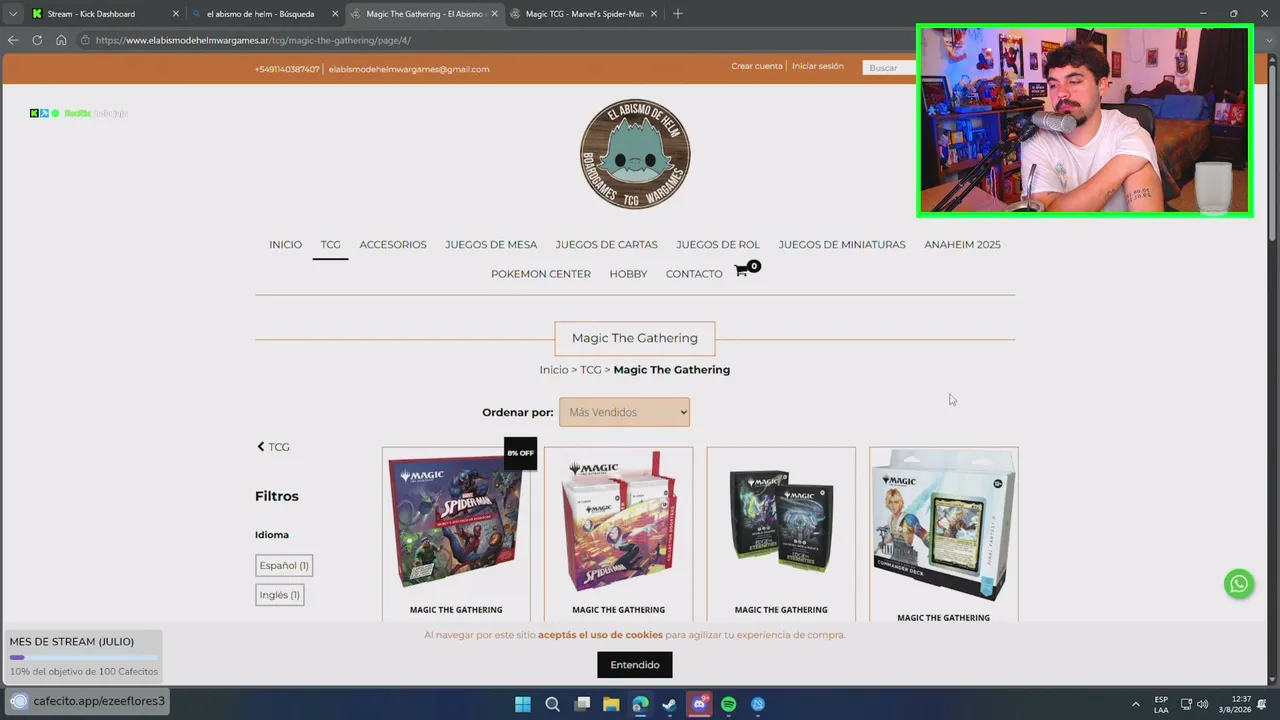Viewport: 1280px width, 720px height.
Task: Click the browser address bar URL
Action: point(253,40)
